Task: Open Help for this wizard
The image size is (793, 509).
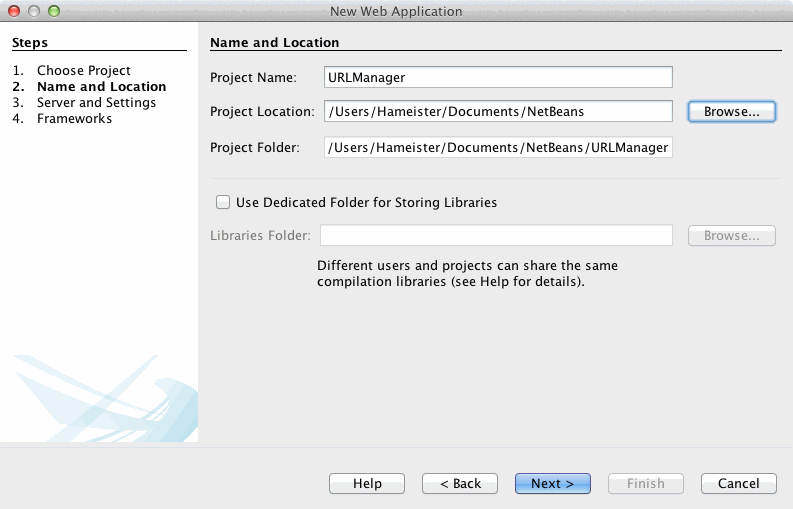Action: point(367,484)
